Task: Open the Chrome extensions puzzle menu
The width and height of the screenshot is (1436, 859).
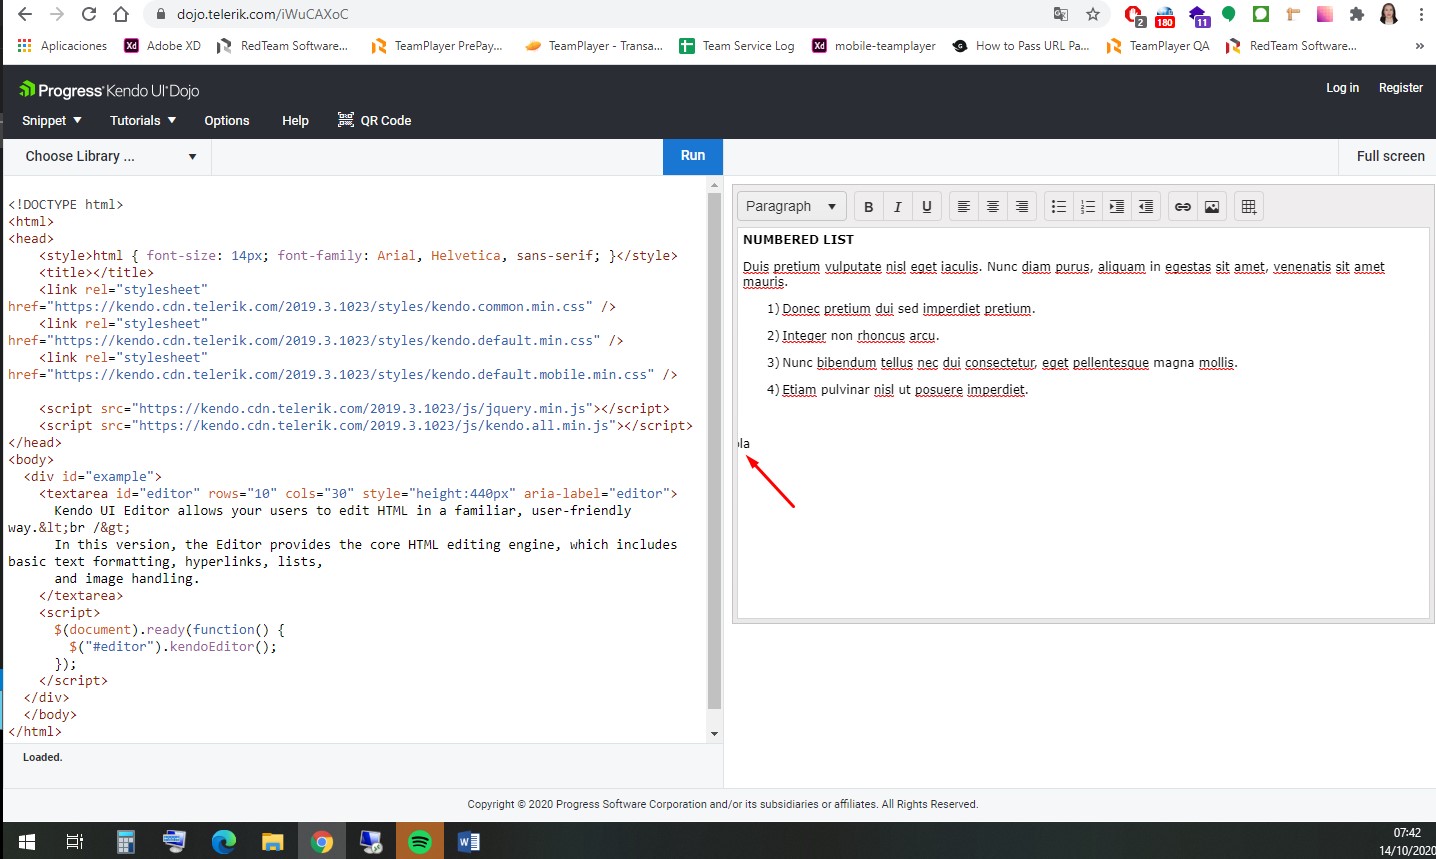Action: pos(1357,14)
